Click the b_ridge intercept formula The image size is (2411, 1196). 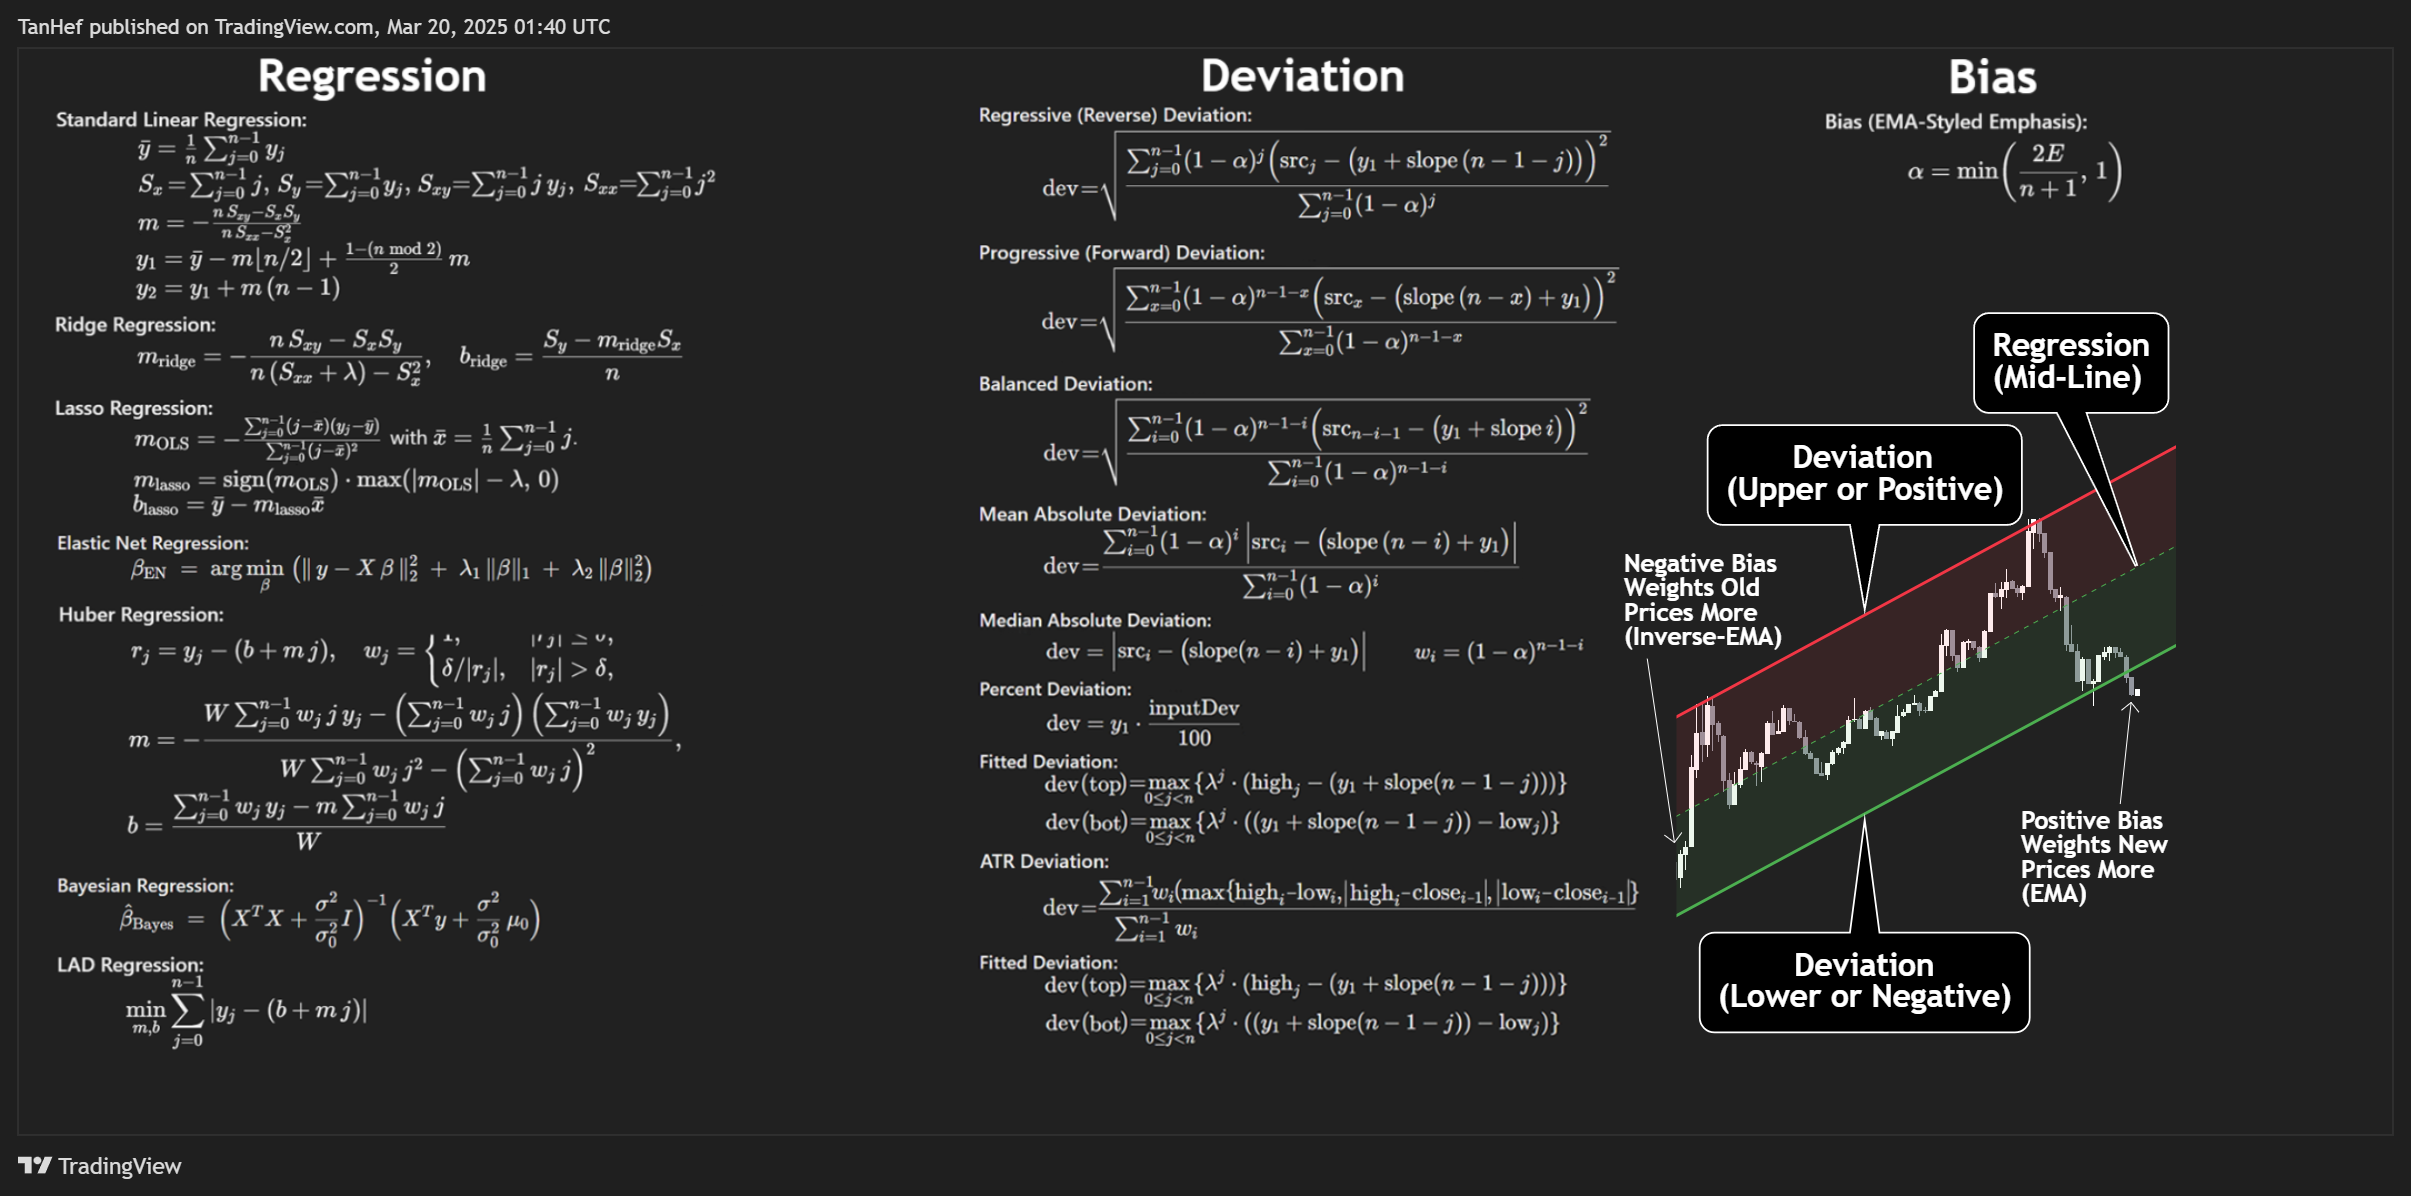pyautogui.click(x=570, y=356)
